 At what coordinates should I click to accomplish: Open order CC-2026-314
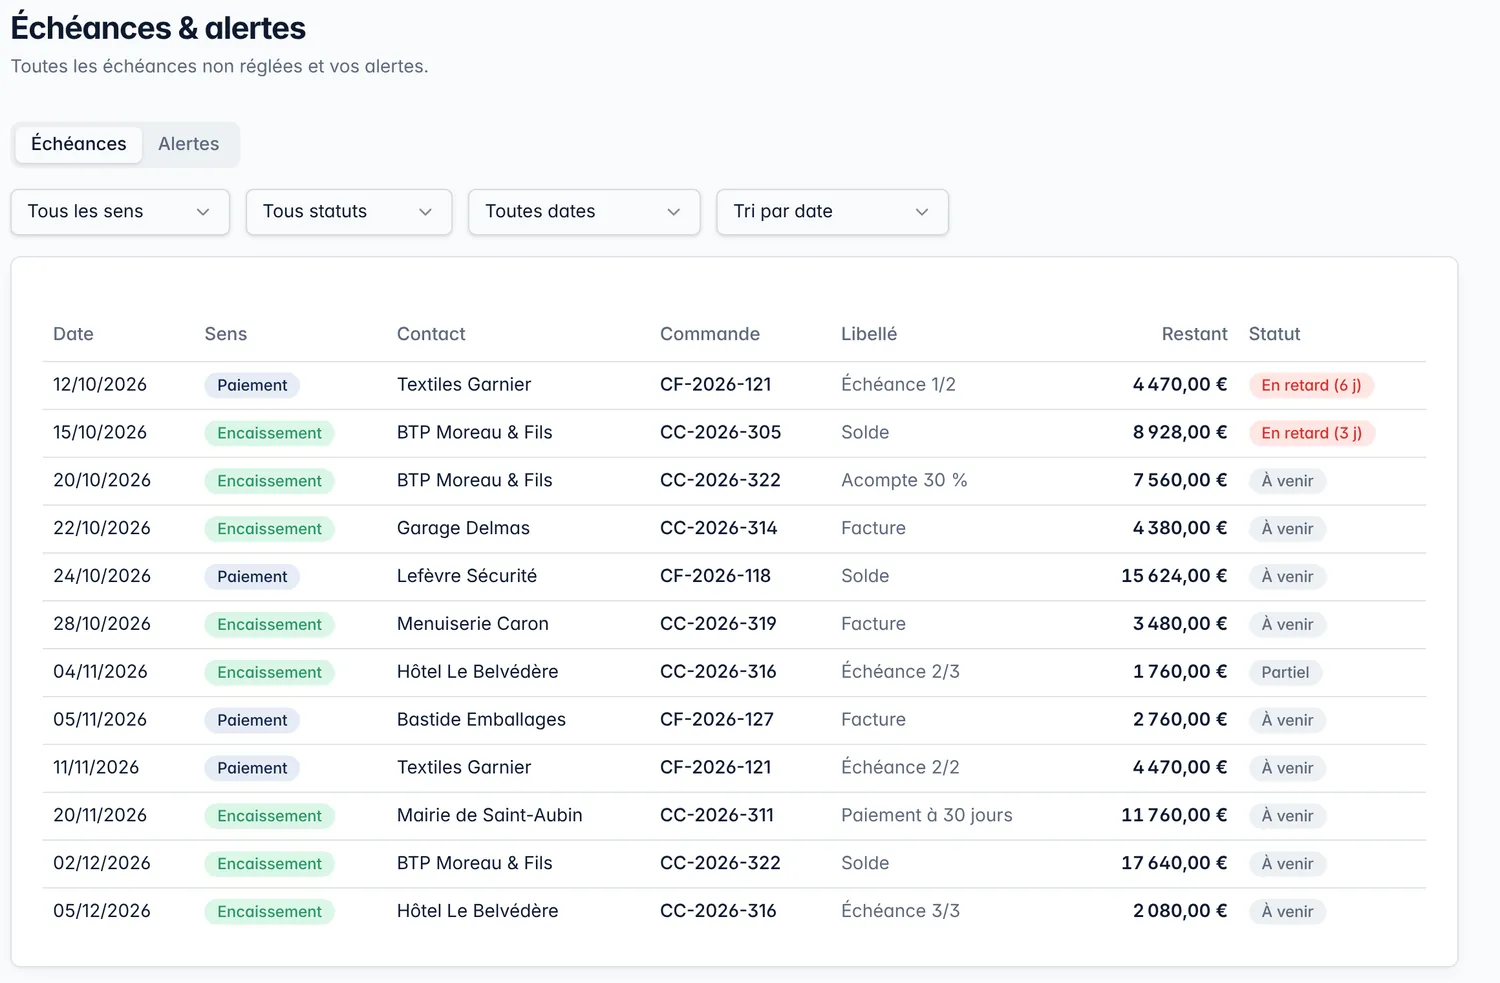718,529
